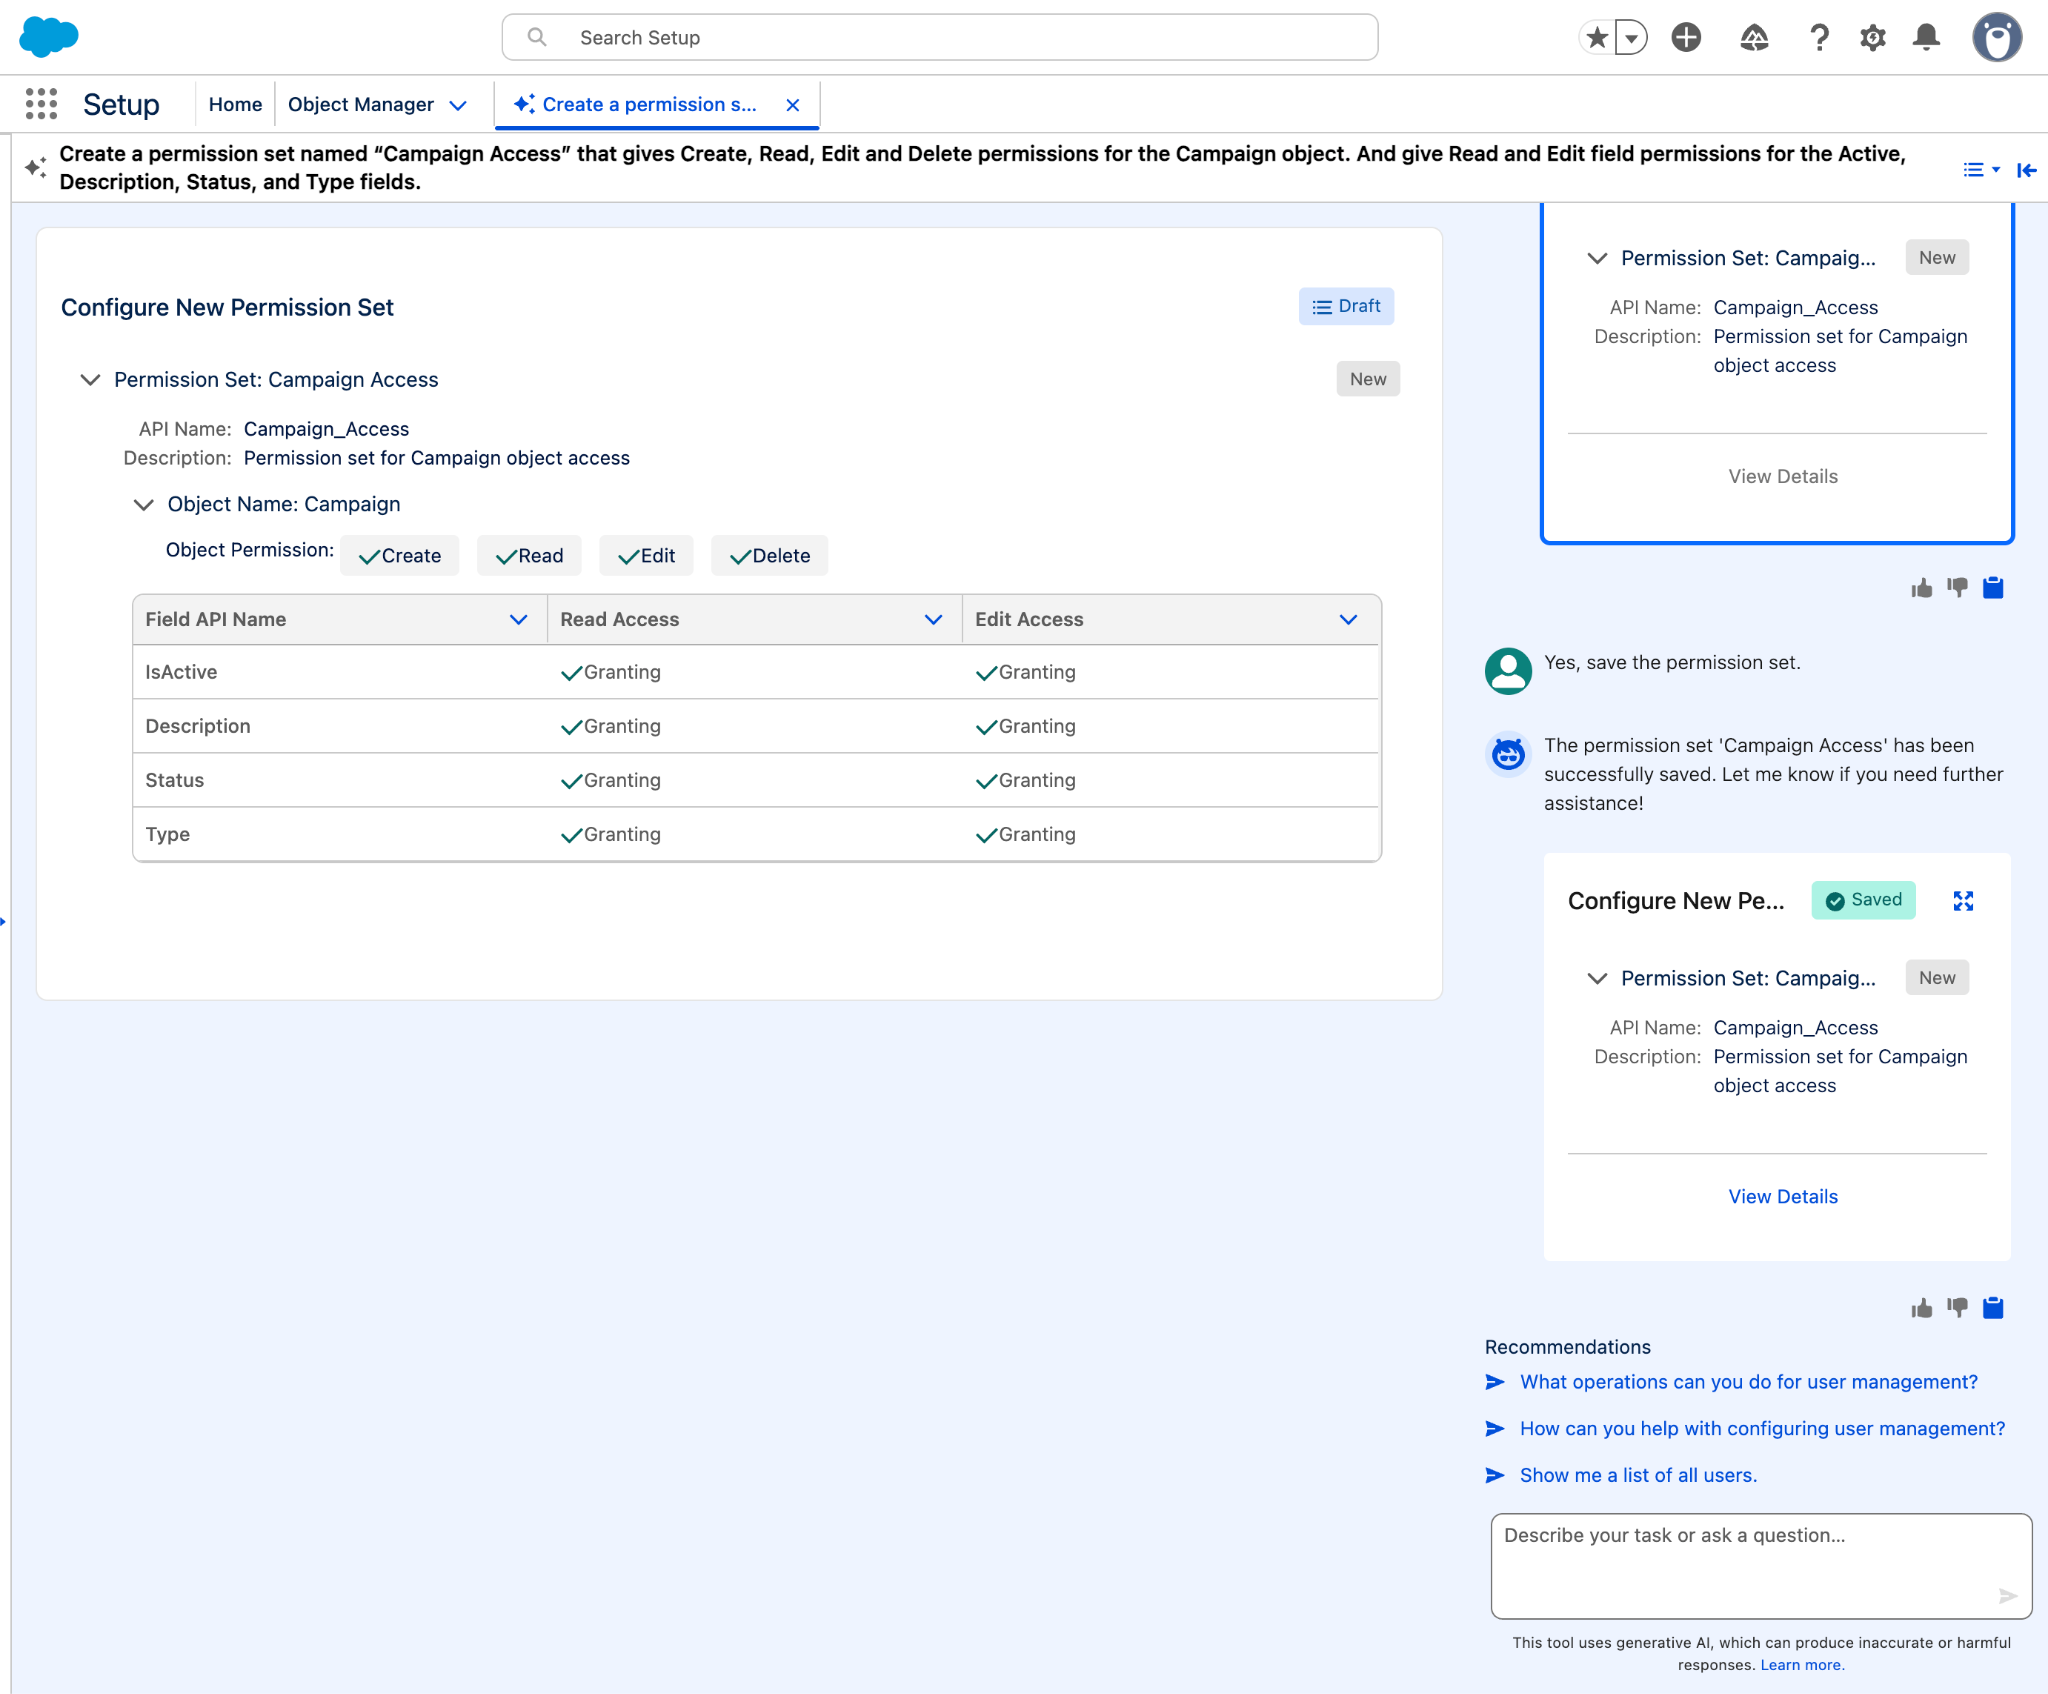Close the Create a permission set tab
Screen dimensions: 2048x1694
point(793,105)
